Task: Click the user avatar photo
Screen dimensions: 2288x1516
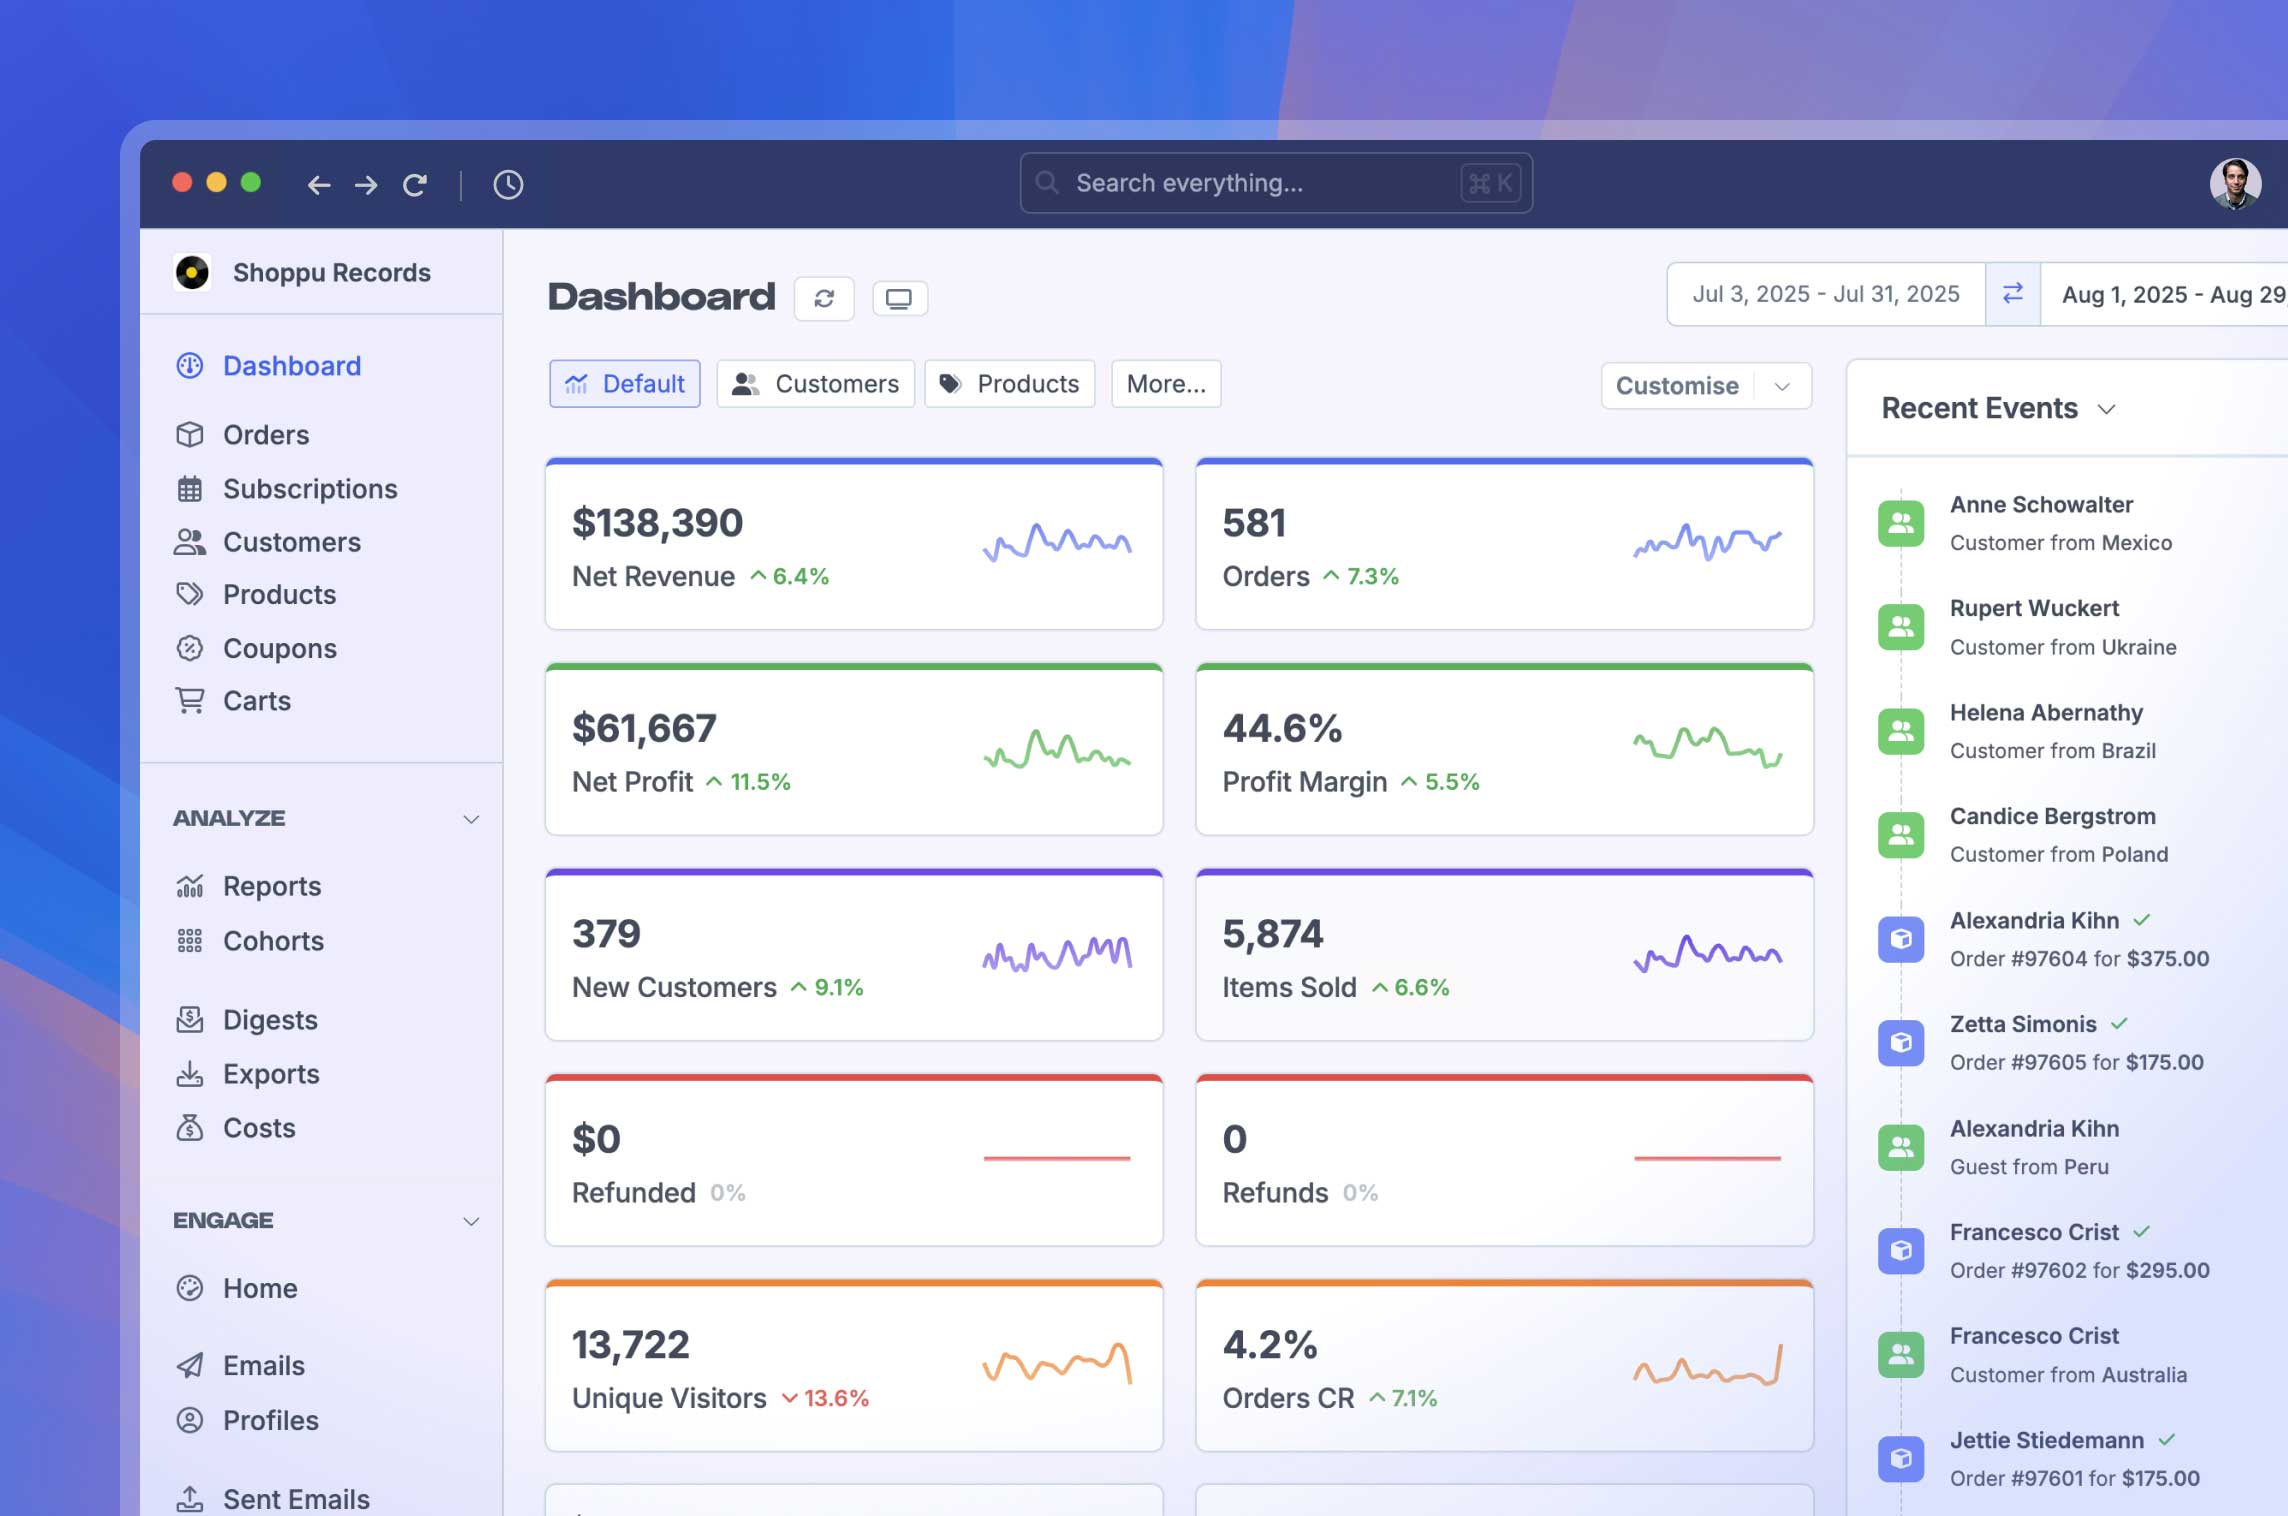Action: [2234, 184]
